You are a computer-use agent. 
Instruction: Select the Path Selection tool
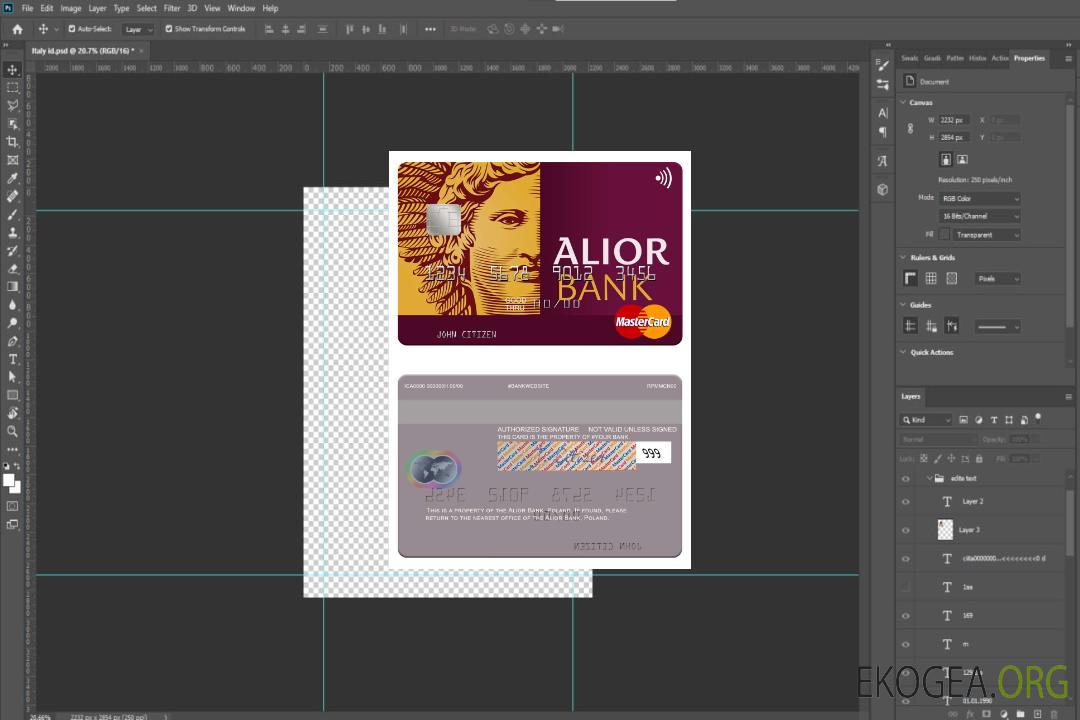[x=12, y=377]
